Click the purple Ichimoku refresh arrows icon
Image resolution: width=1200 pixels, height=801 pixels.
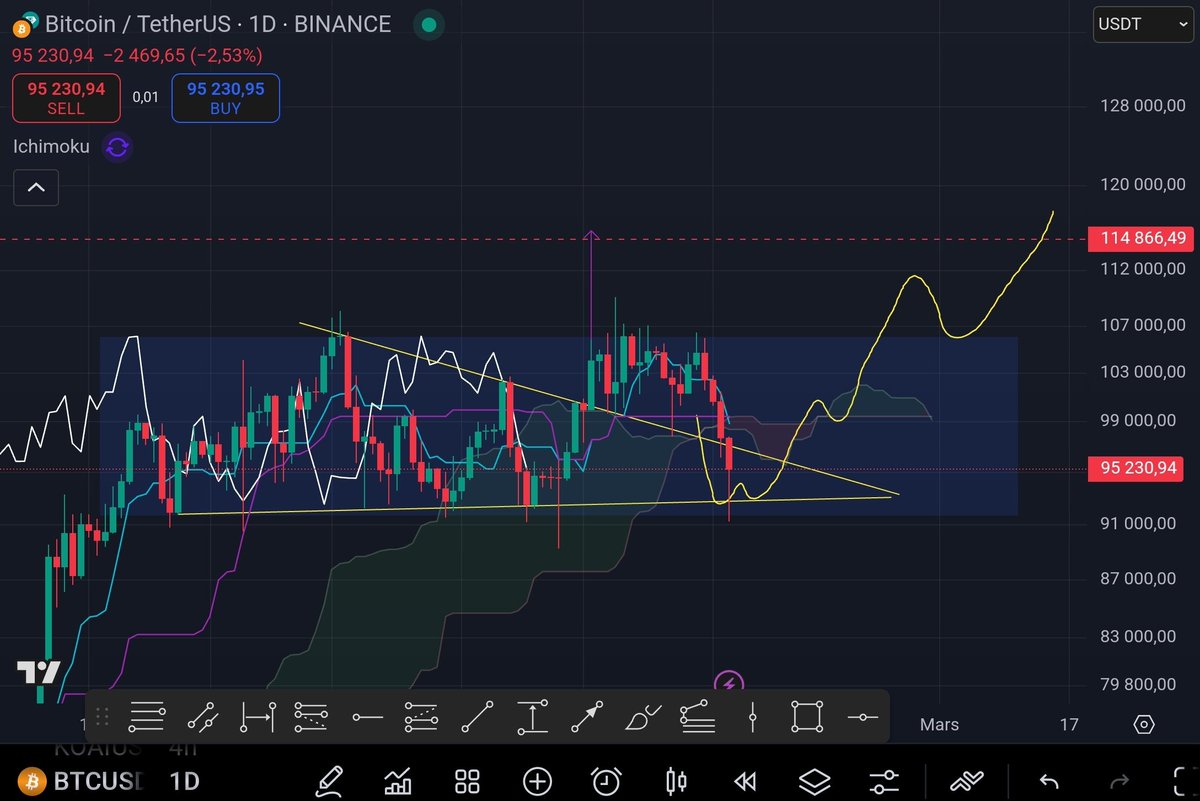tap(117, 148)
